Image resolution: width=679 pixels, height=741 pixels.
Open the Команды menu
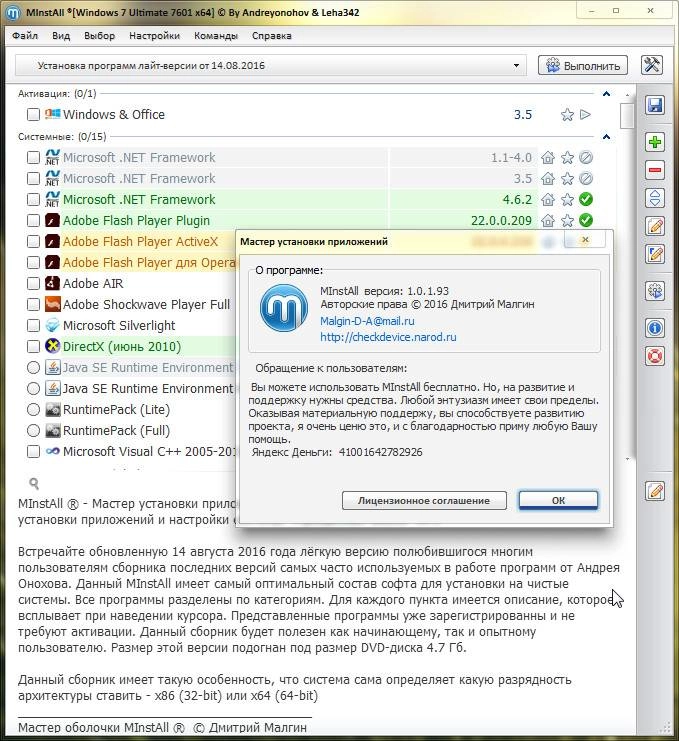click(x=216, y=36)
